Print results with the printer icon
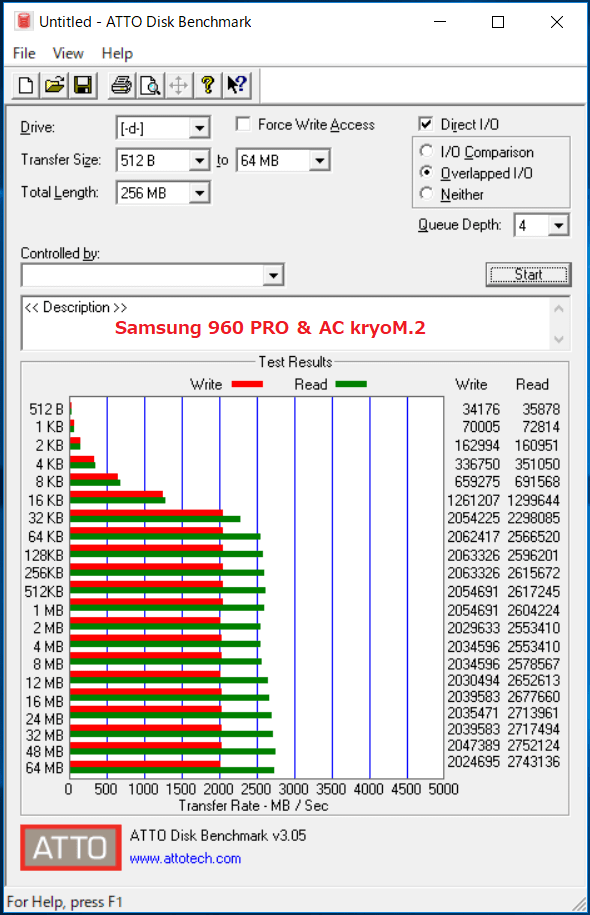Viewport: 590px width, 915px height. [121, 85]
